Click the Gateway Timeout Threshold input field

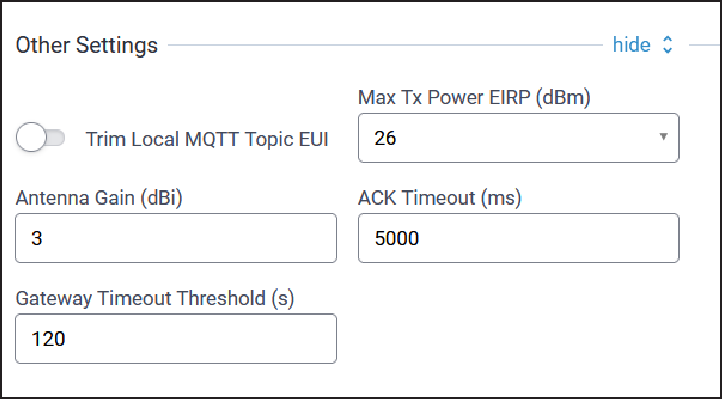(176, 339)
